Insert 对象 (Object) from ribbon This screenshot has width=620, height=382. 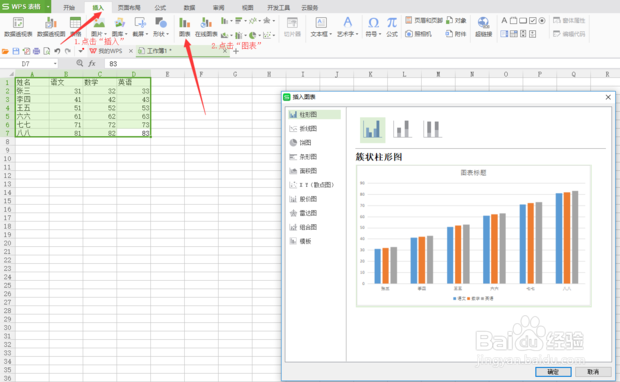click(456, 20)
